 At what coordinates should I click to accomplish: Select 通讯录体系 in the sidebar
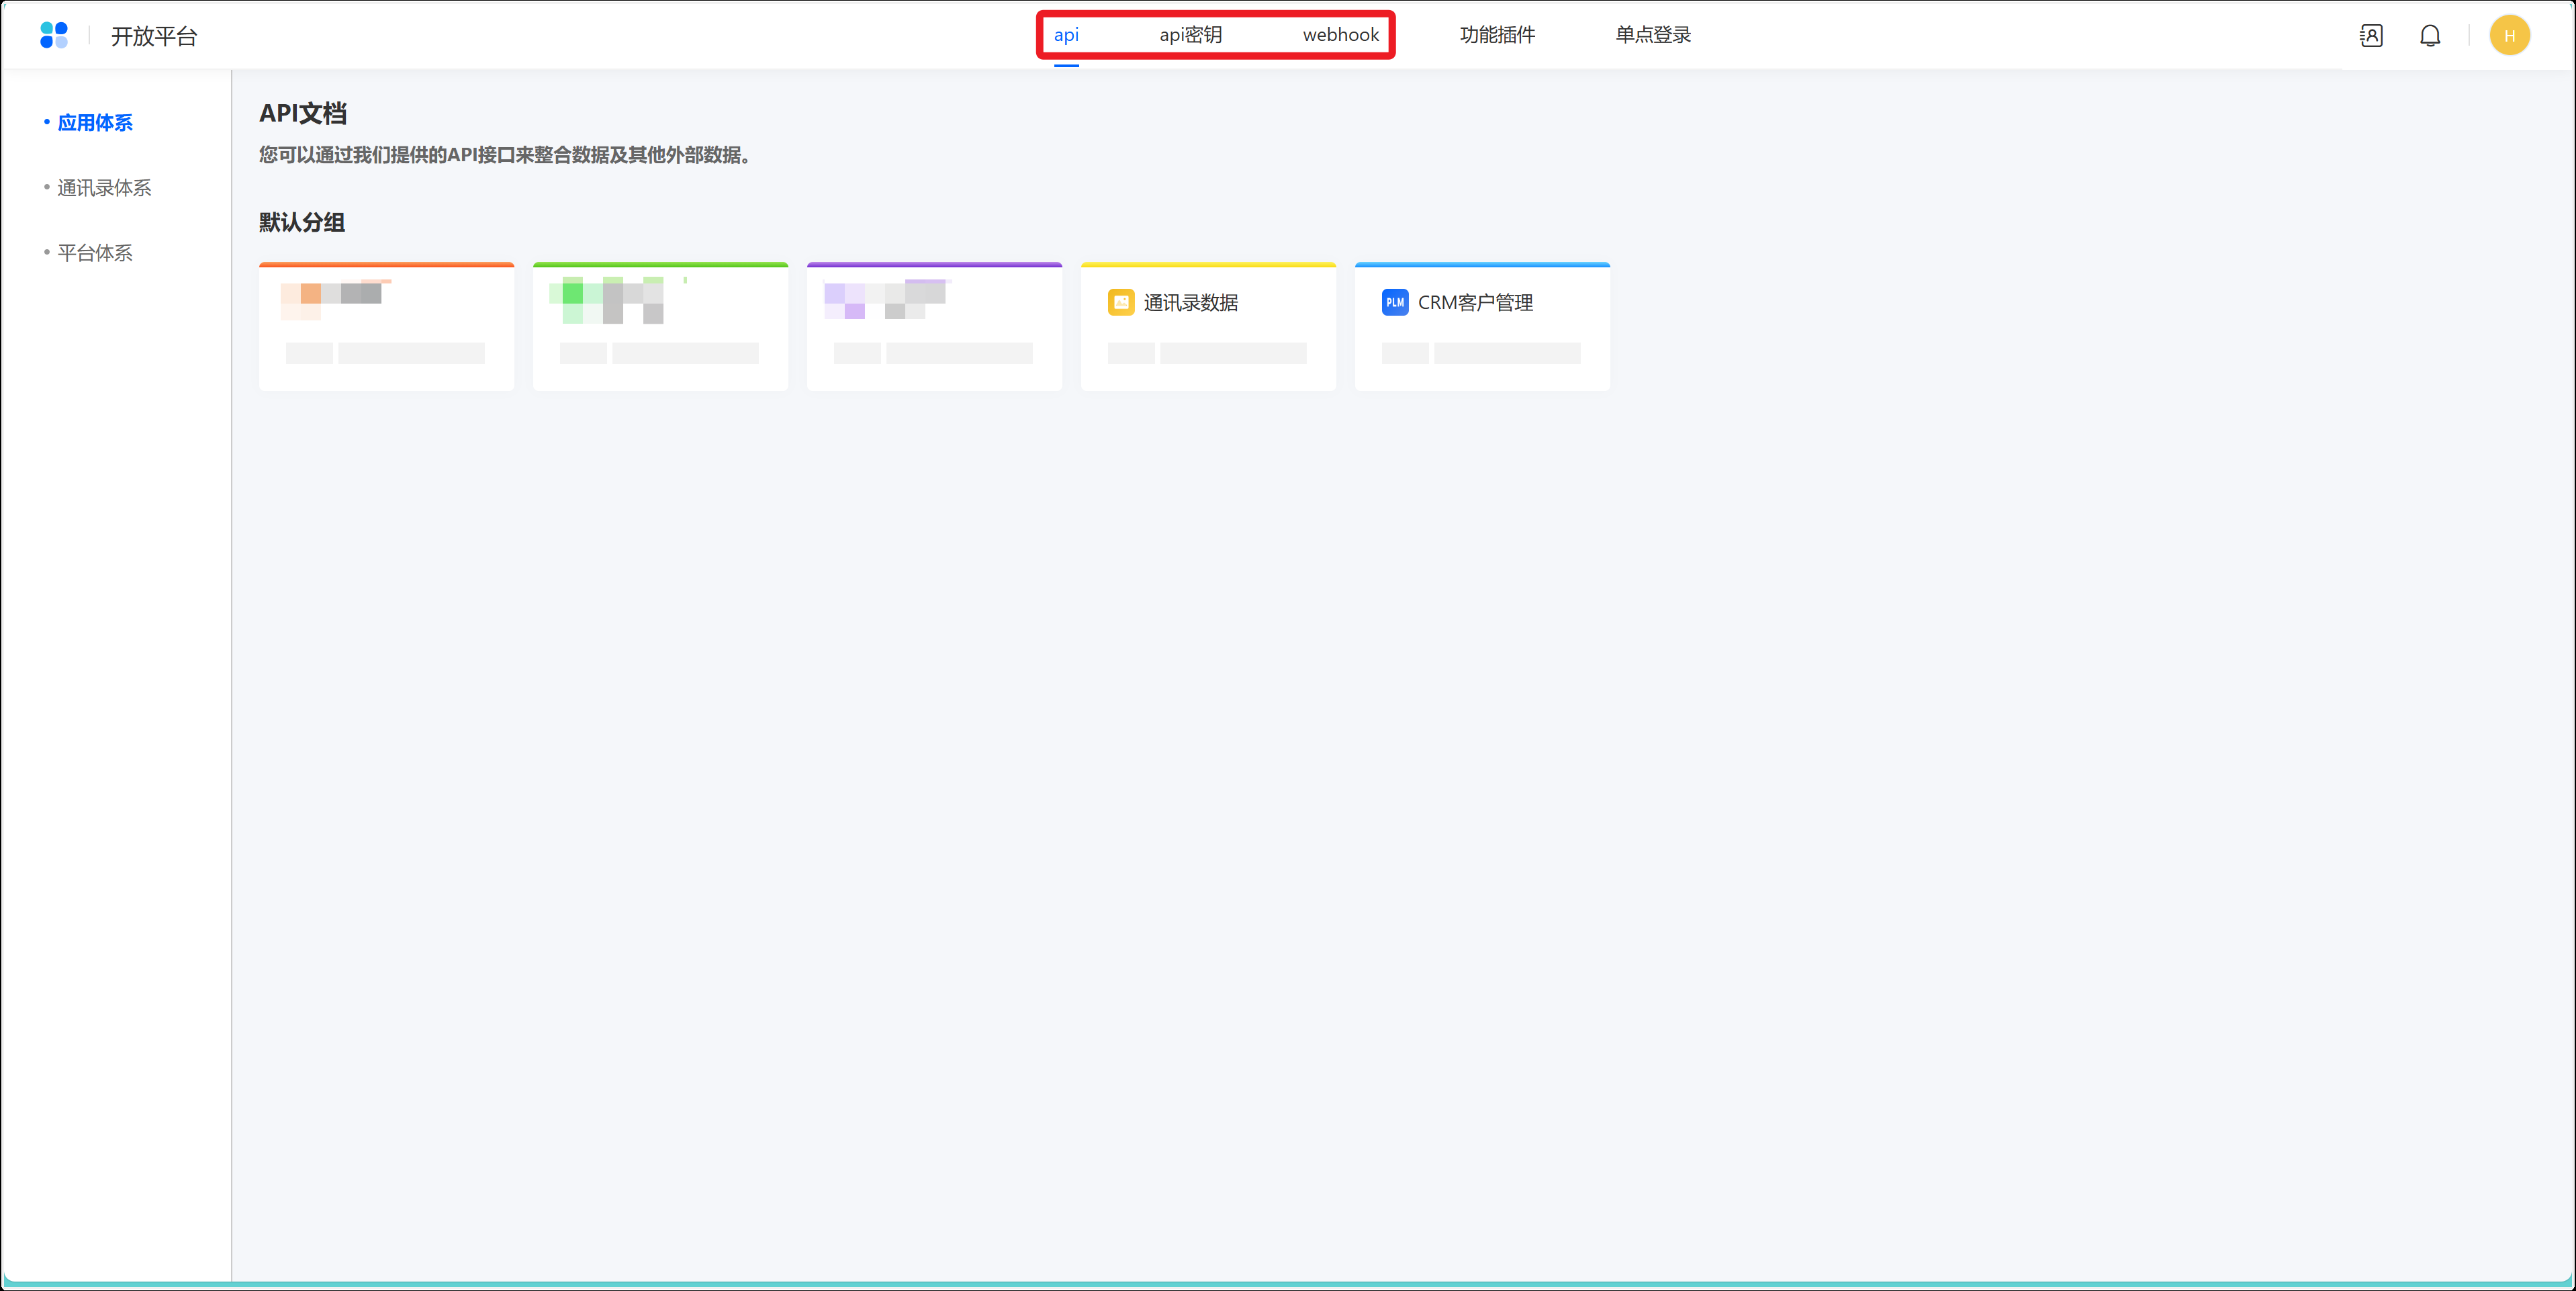(104, 188)
